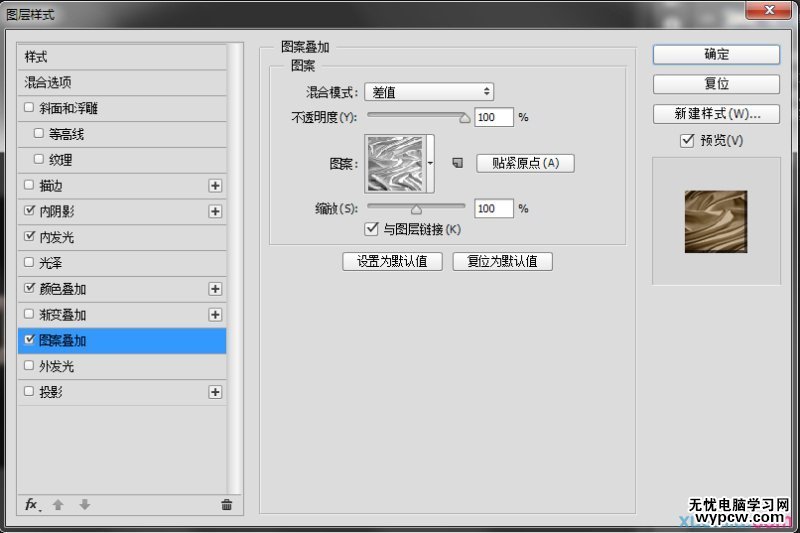Select the 样式 item in left list

point(122,57)
